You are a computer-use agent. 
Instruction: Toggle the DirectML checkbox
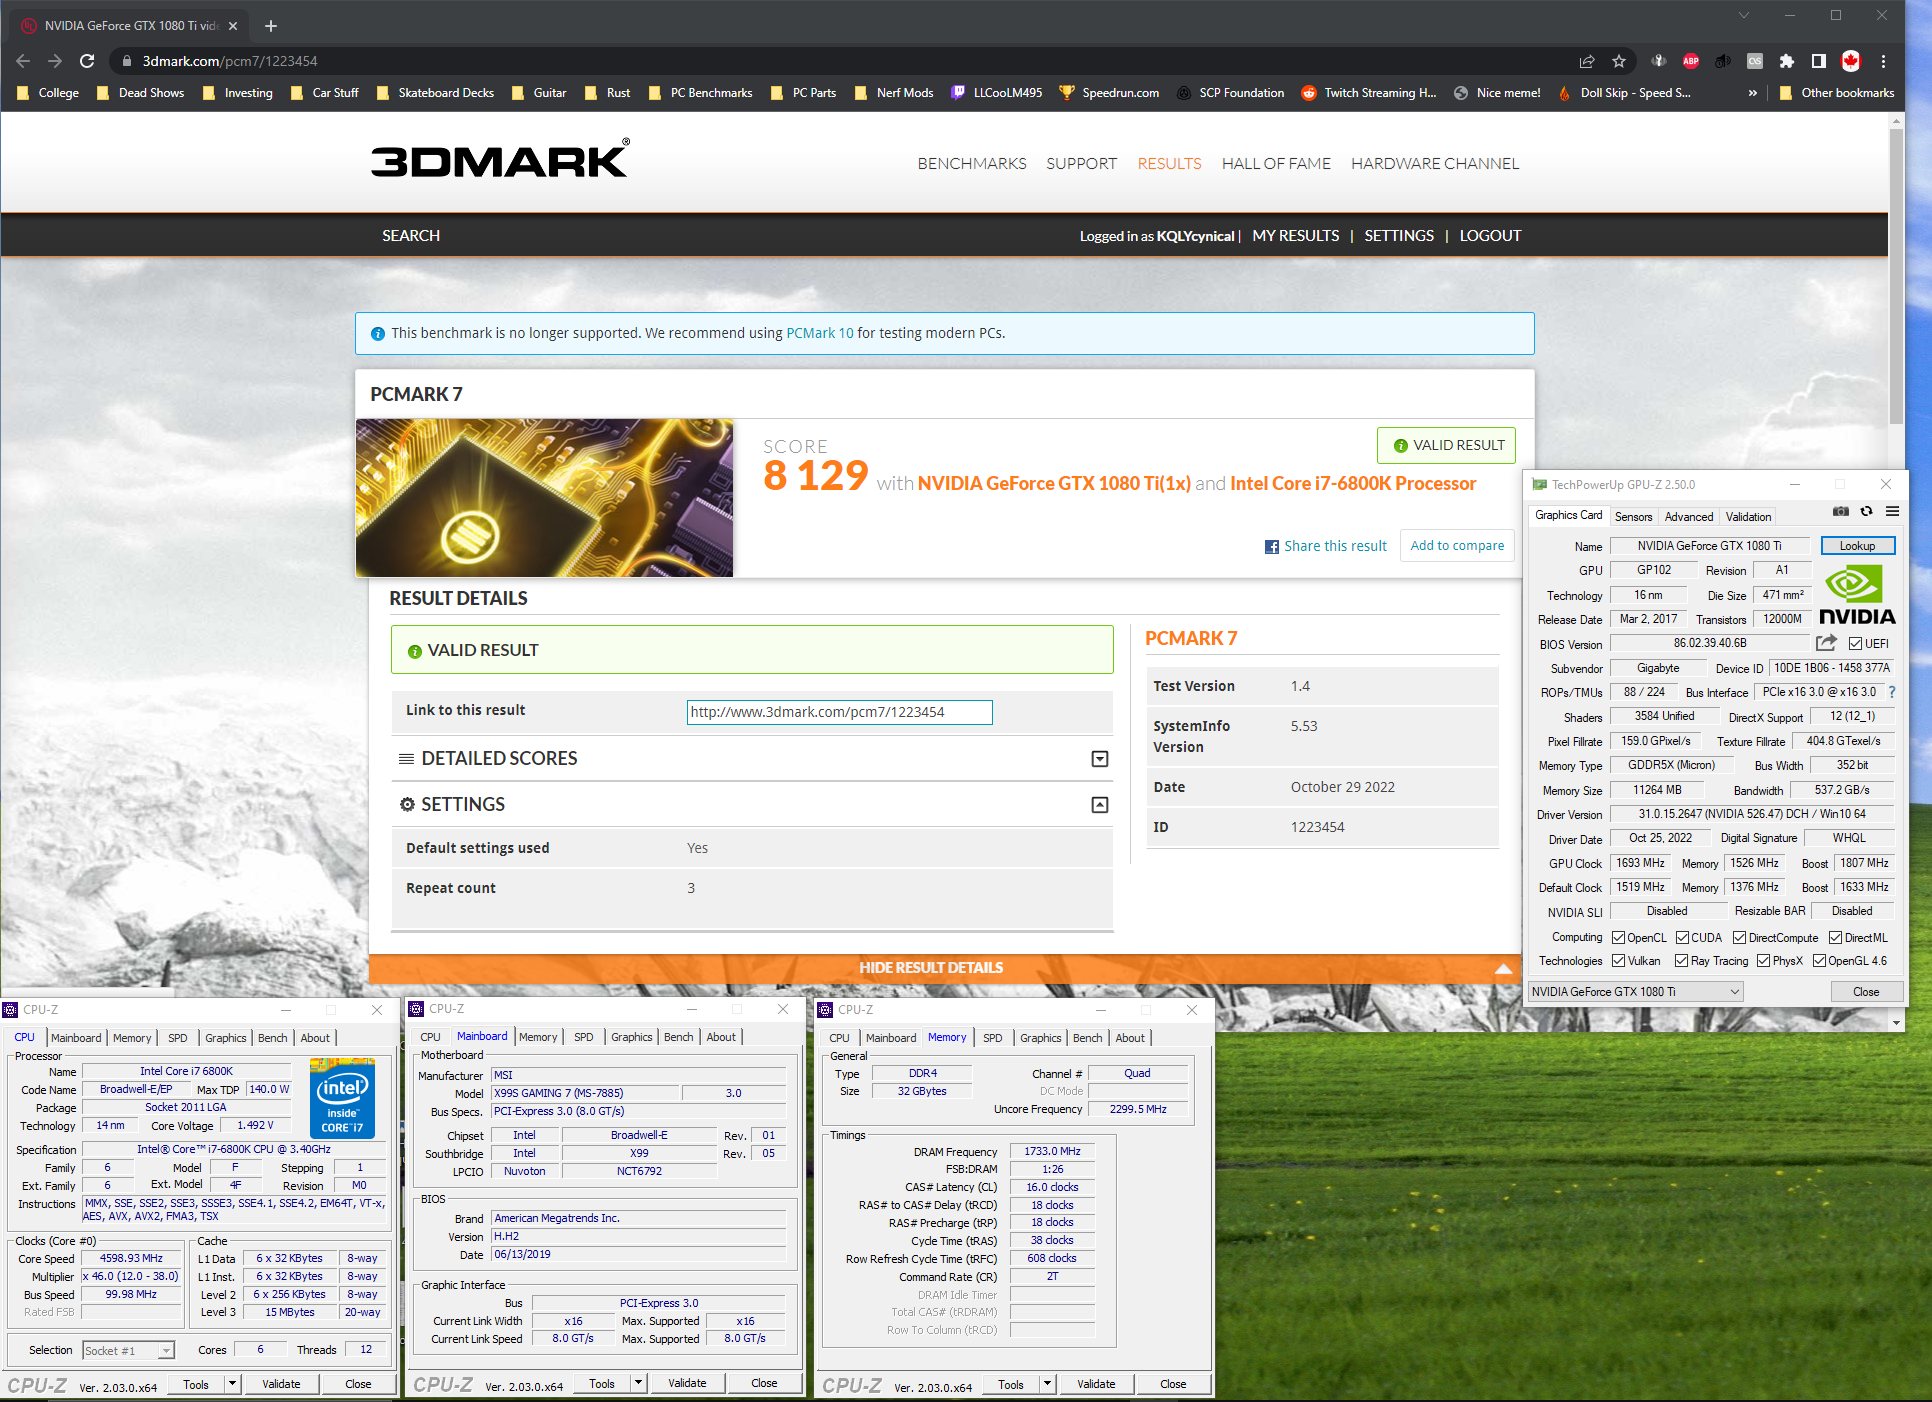(1835, 938)
